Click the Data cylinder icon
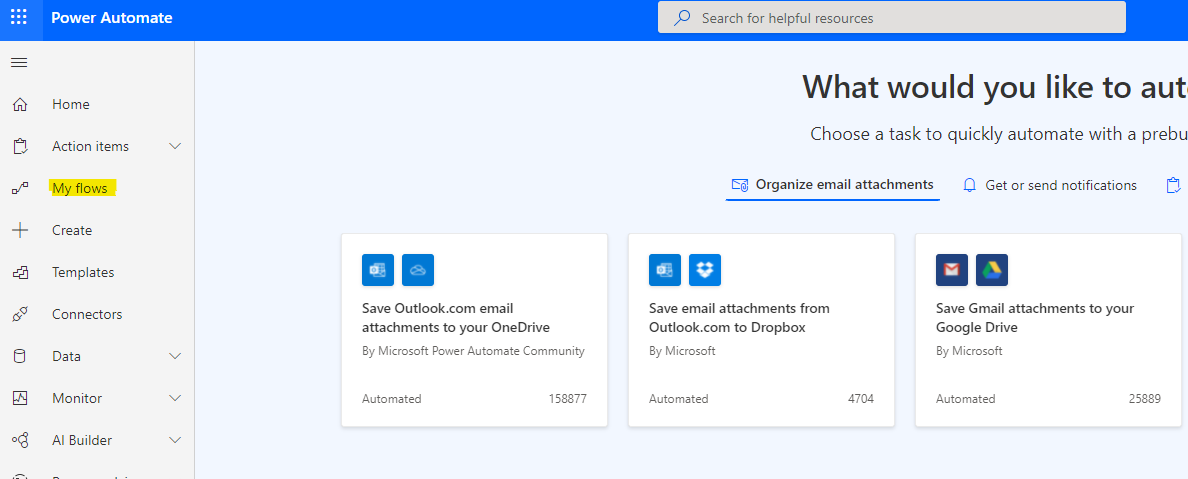The image size is (1188, 479). pyautogui.click(x=20, y=356)
